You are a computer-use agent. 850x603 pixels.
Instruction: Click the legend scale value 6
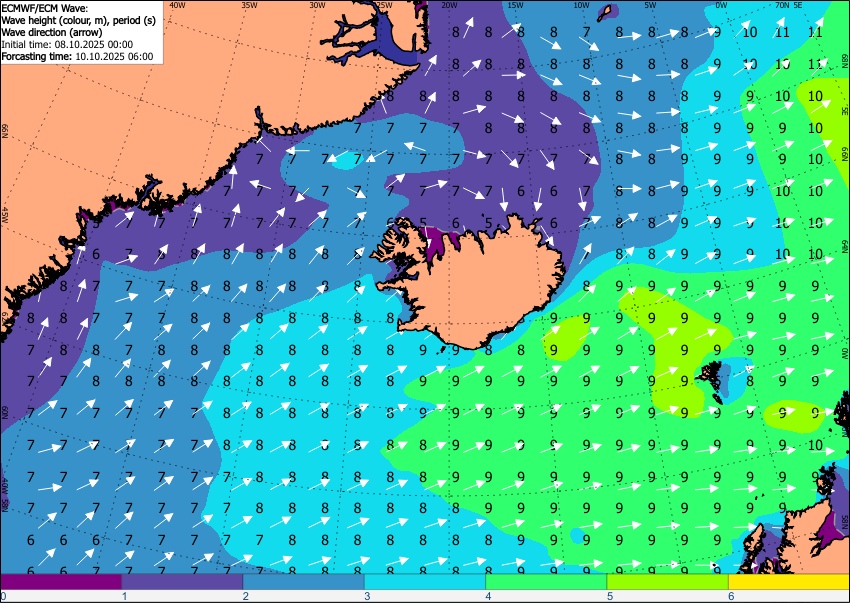click(x=732, y=596)
